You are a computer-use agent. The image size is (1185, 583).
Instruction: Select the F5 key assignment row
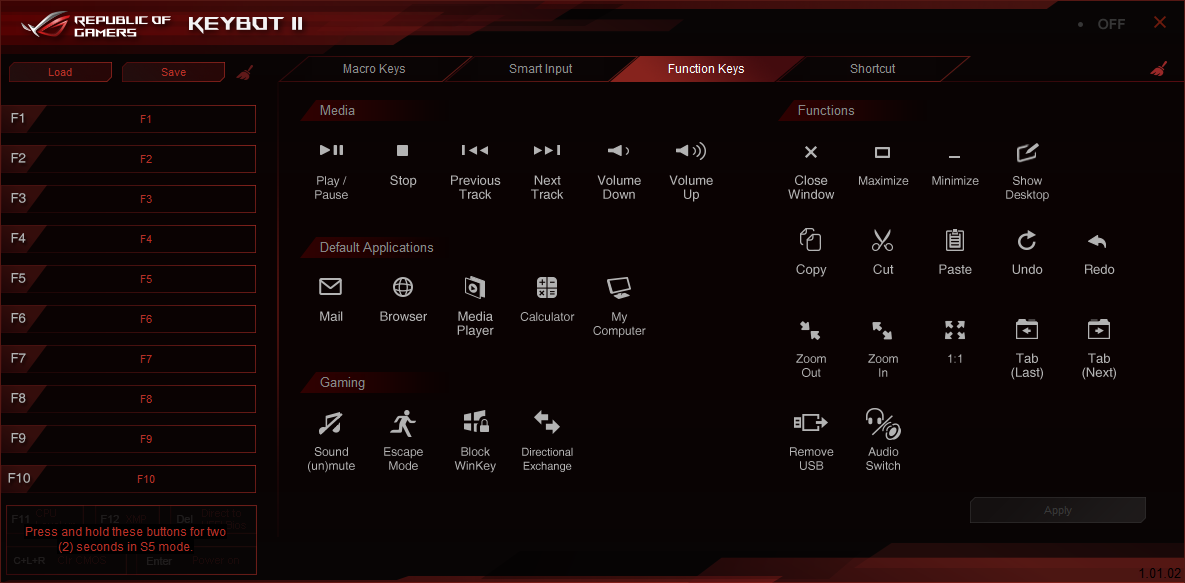(x=128, y=279)
